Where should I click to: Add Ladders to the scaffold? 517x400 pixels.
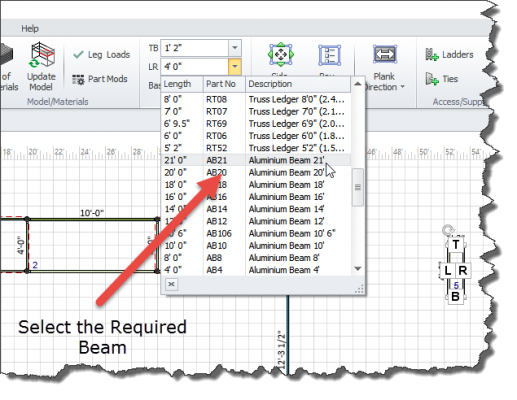(449, 55)
